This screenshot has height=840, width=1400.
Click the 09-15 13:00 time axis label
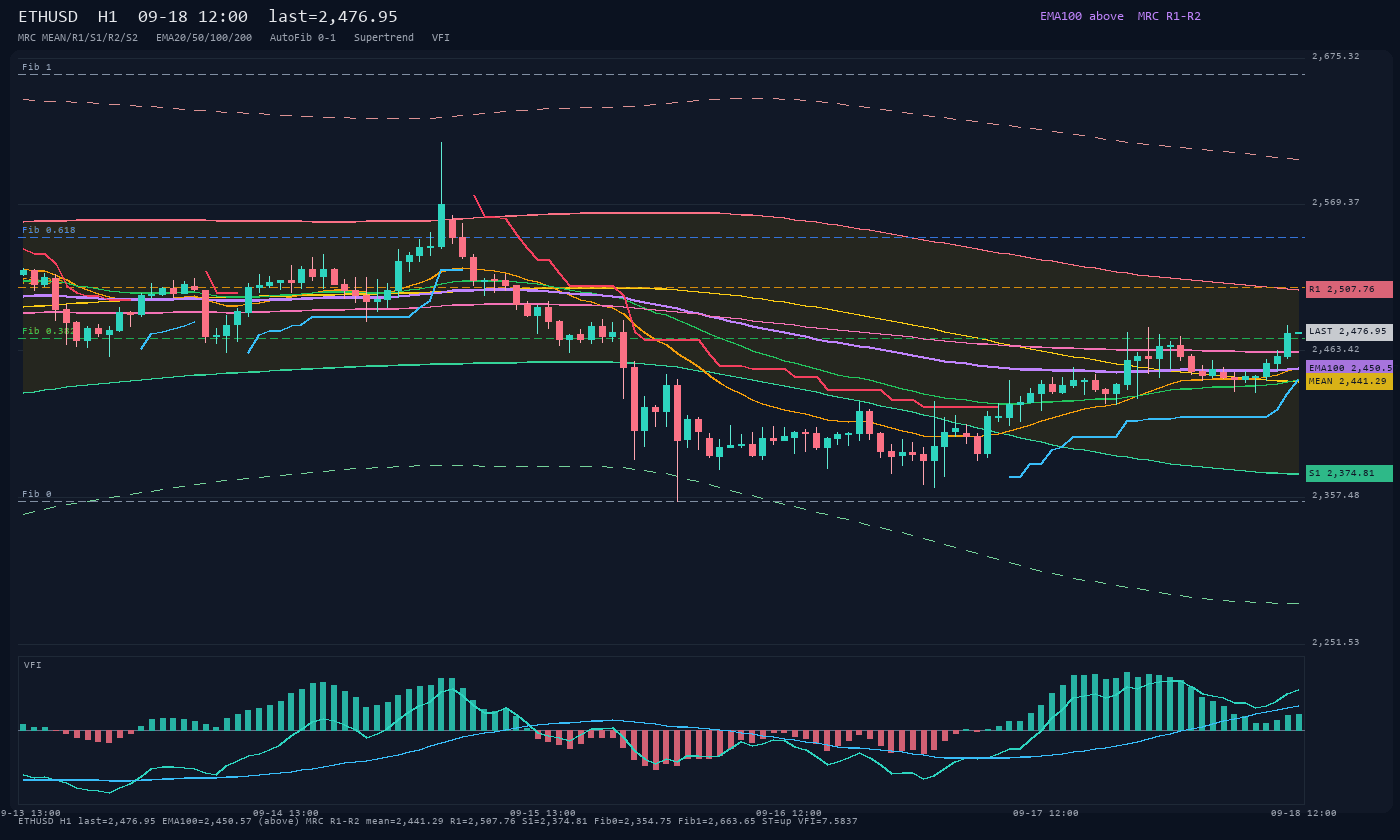click(543, 813)
